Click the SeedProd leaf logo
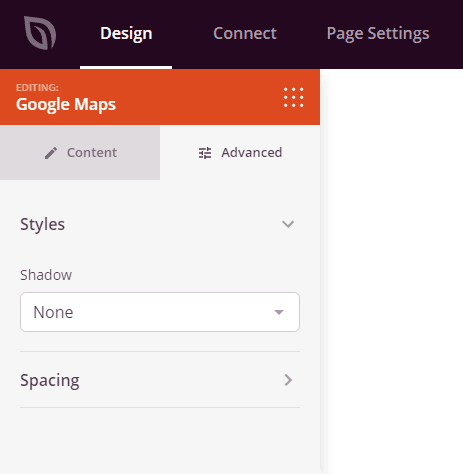This screenshot has width=463, height=474. 40,33
